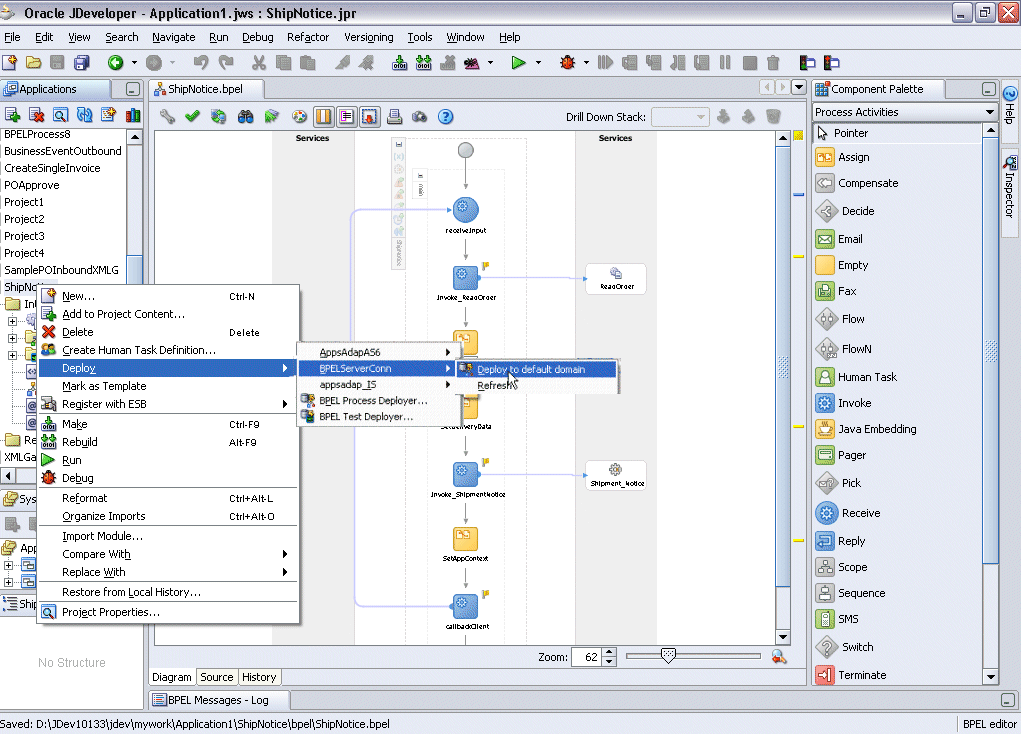Viewport: 1021px width, 734px height.
Task: Click the blue Help question mark icon
Action: [445, 117]
